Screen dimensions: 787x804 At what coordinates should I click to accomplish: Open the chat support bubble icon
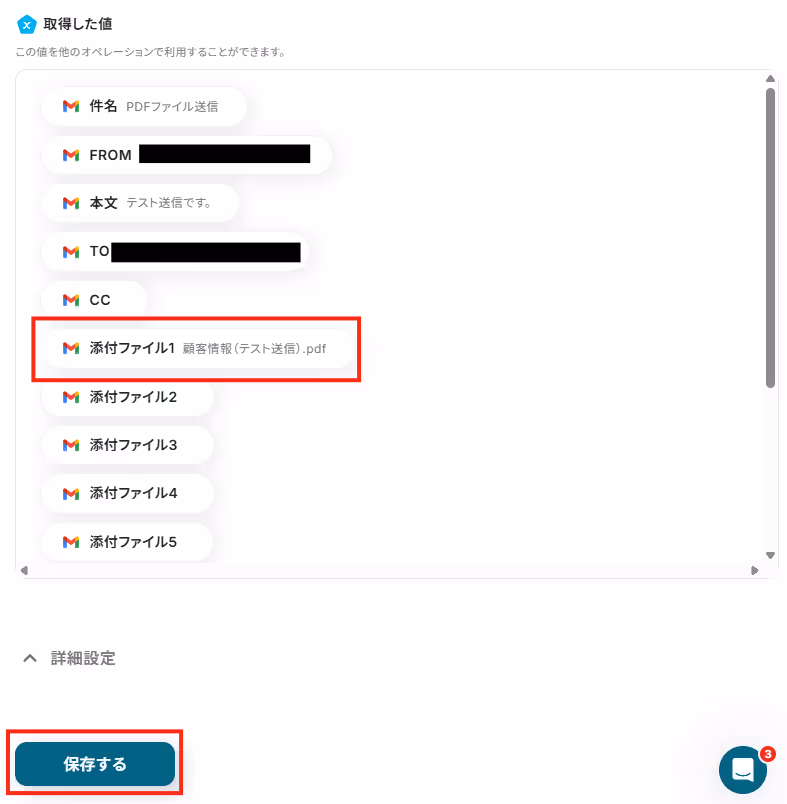(x=743, y=769)
